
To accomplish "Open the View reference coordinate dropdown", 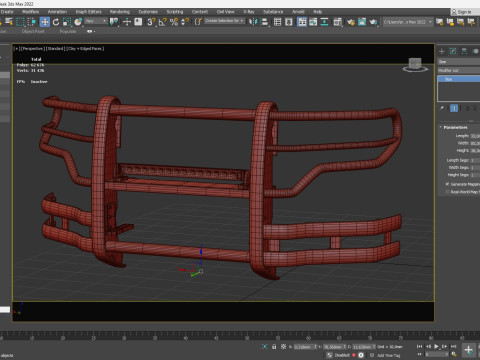I will click(96, 21).
